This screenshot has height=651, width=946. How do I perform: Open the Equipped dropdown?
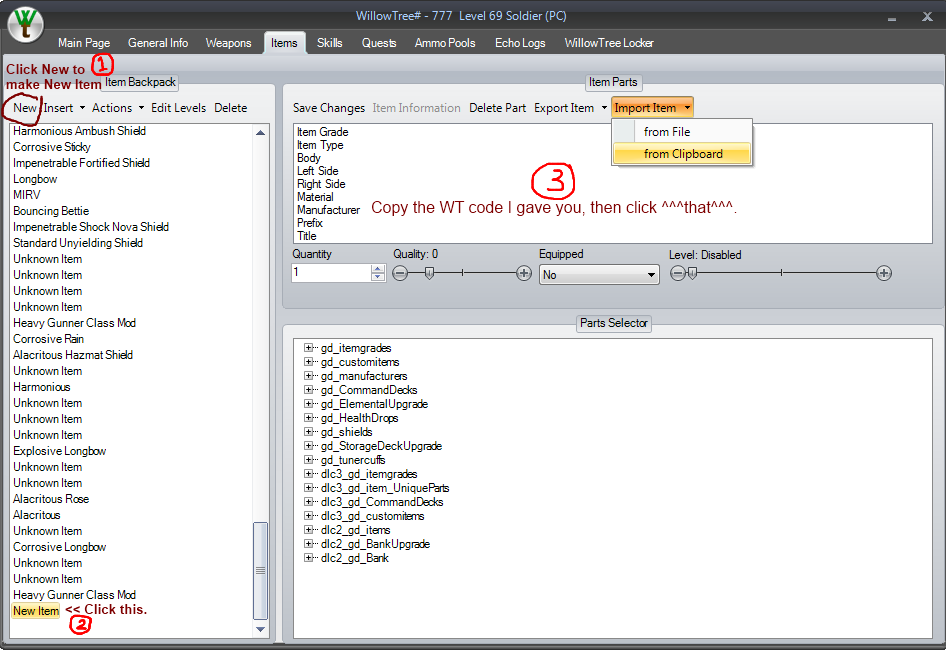(x=599, y=275)
